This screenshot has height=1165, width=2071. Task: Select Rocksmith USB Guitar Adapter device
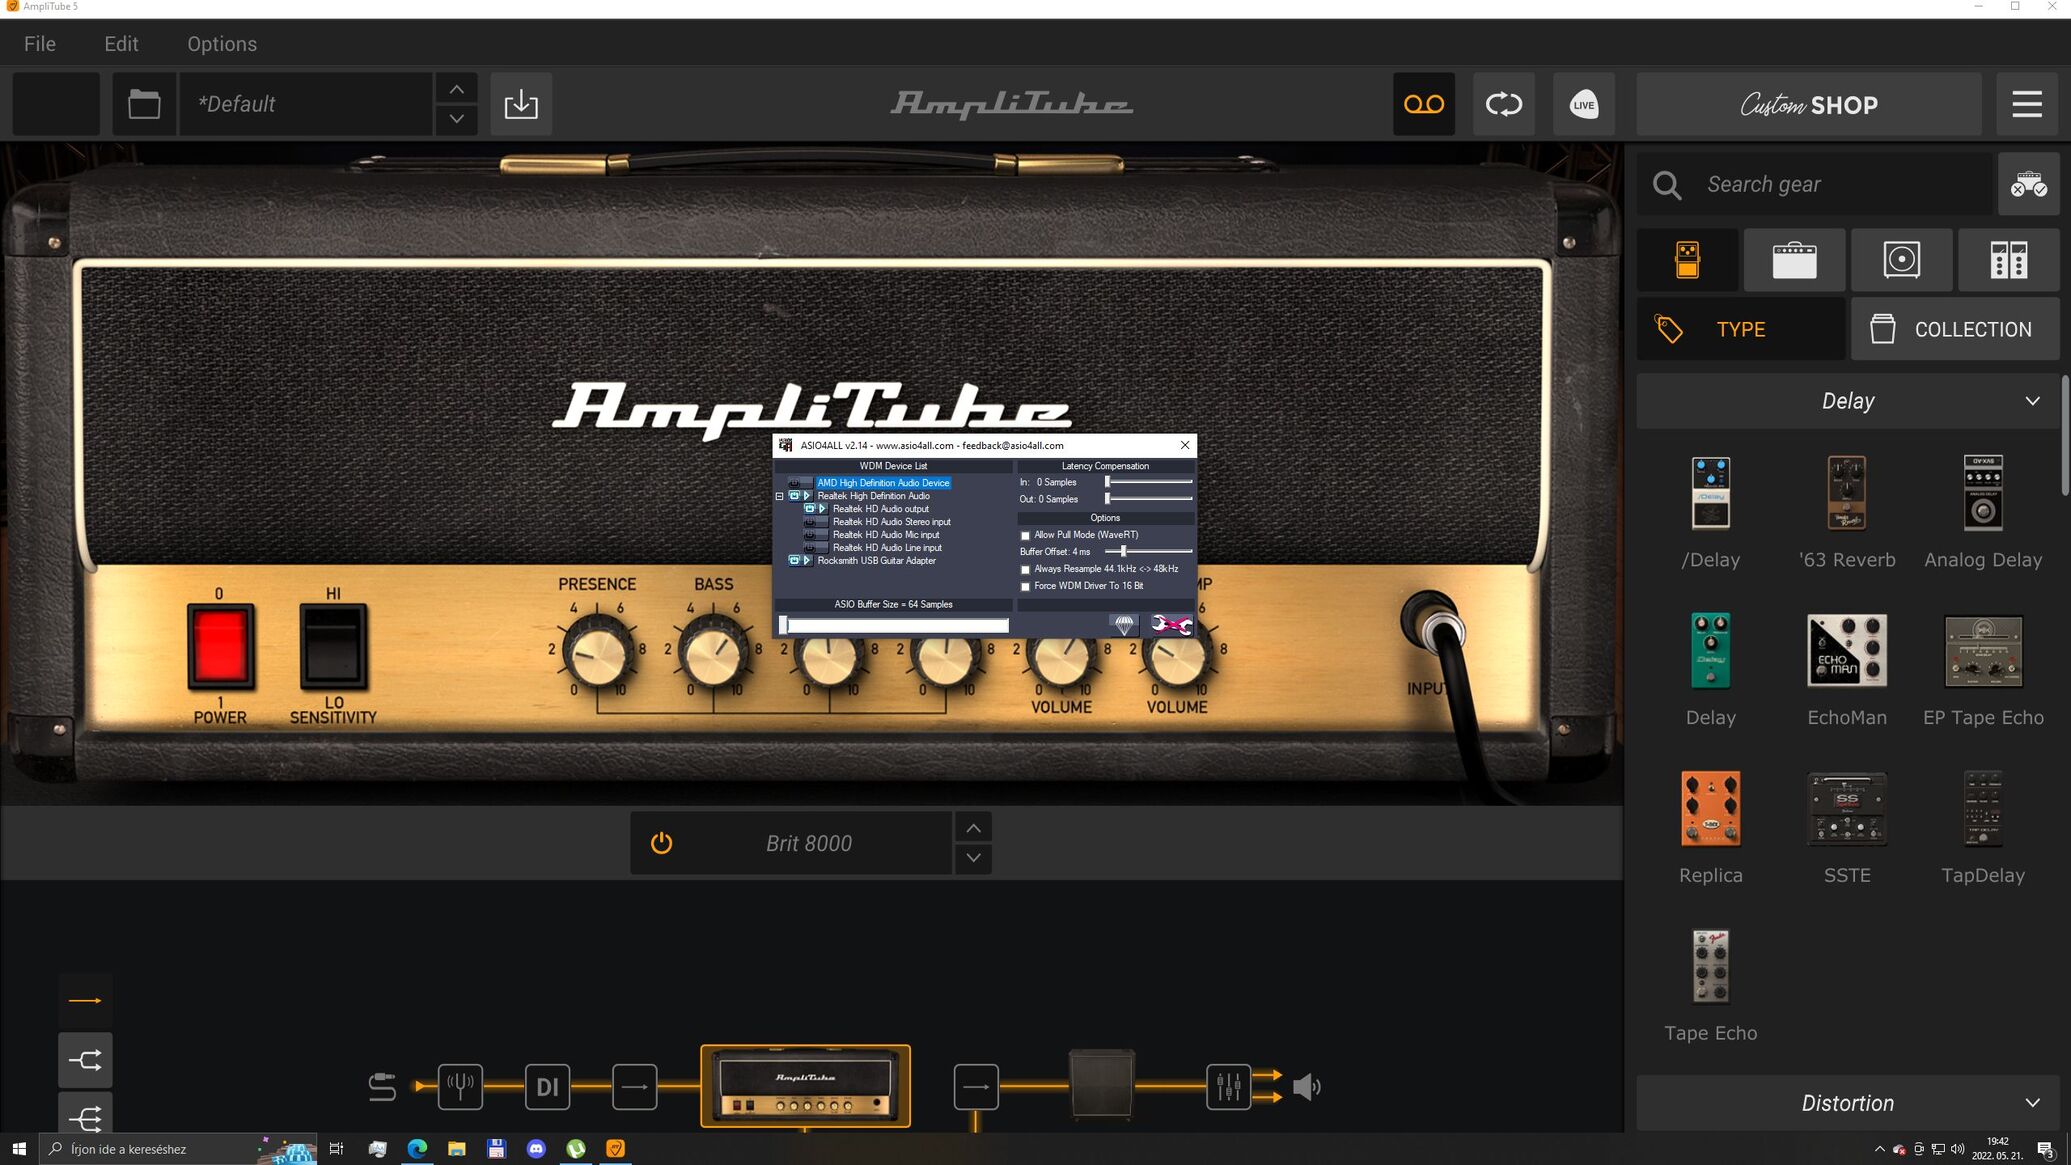click(876, 561)
